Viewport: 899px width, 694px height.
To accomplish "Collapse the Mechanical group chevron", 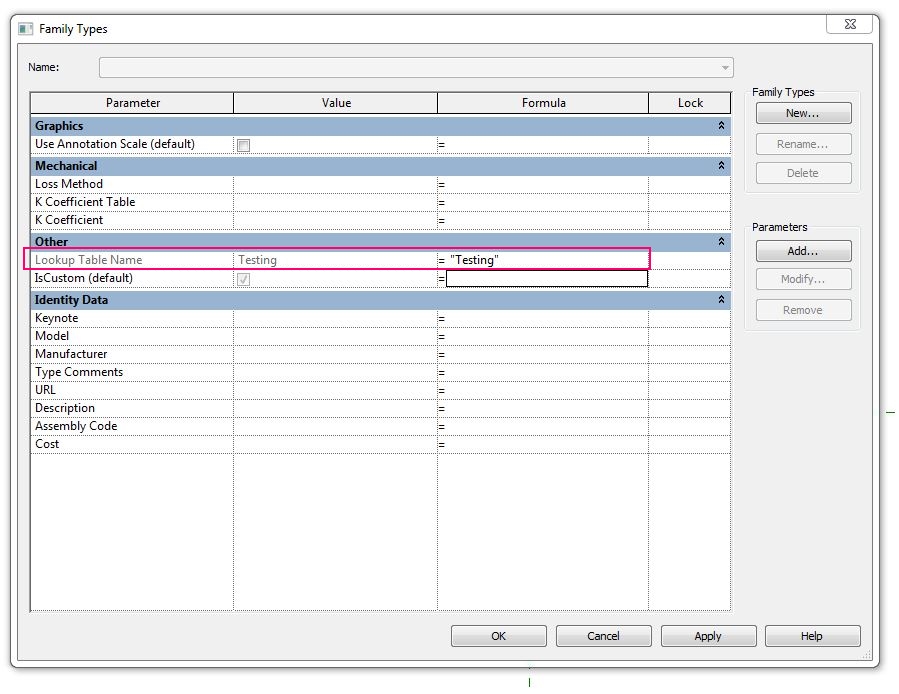I will pyautogui.click(x=719, y=165).
